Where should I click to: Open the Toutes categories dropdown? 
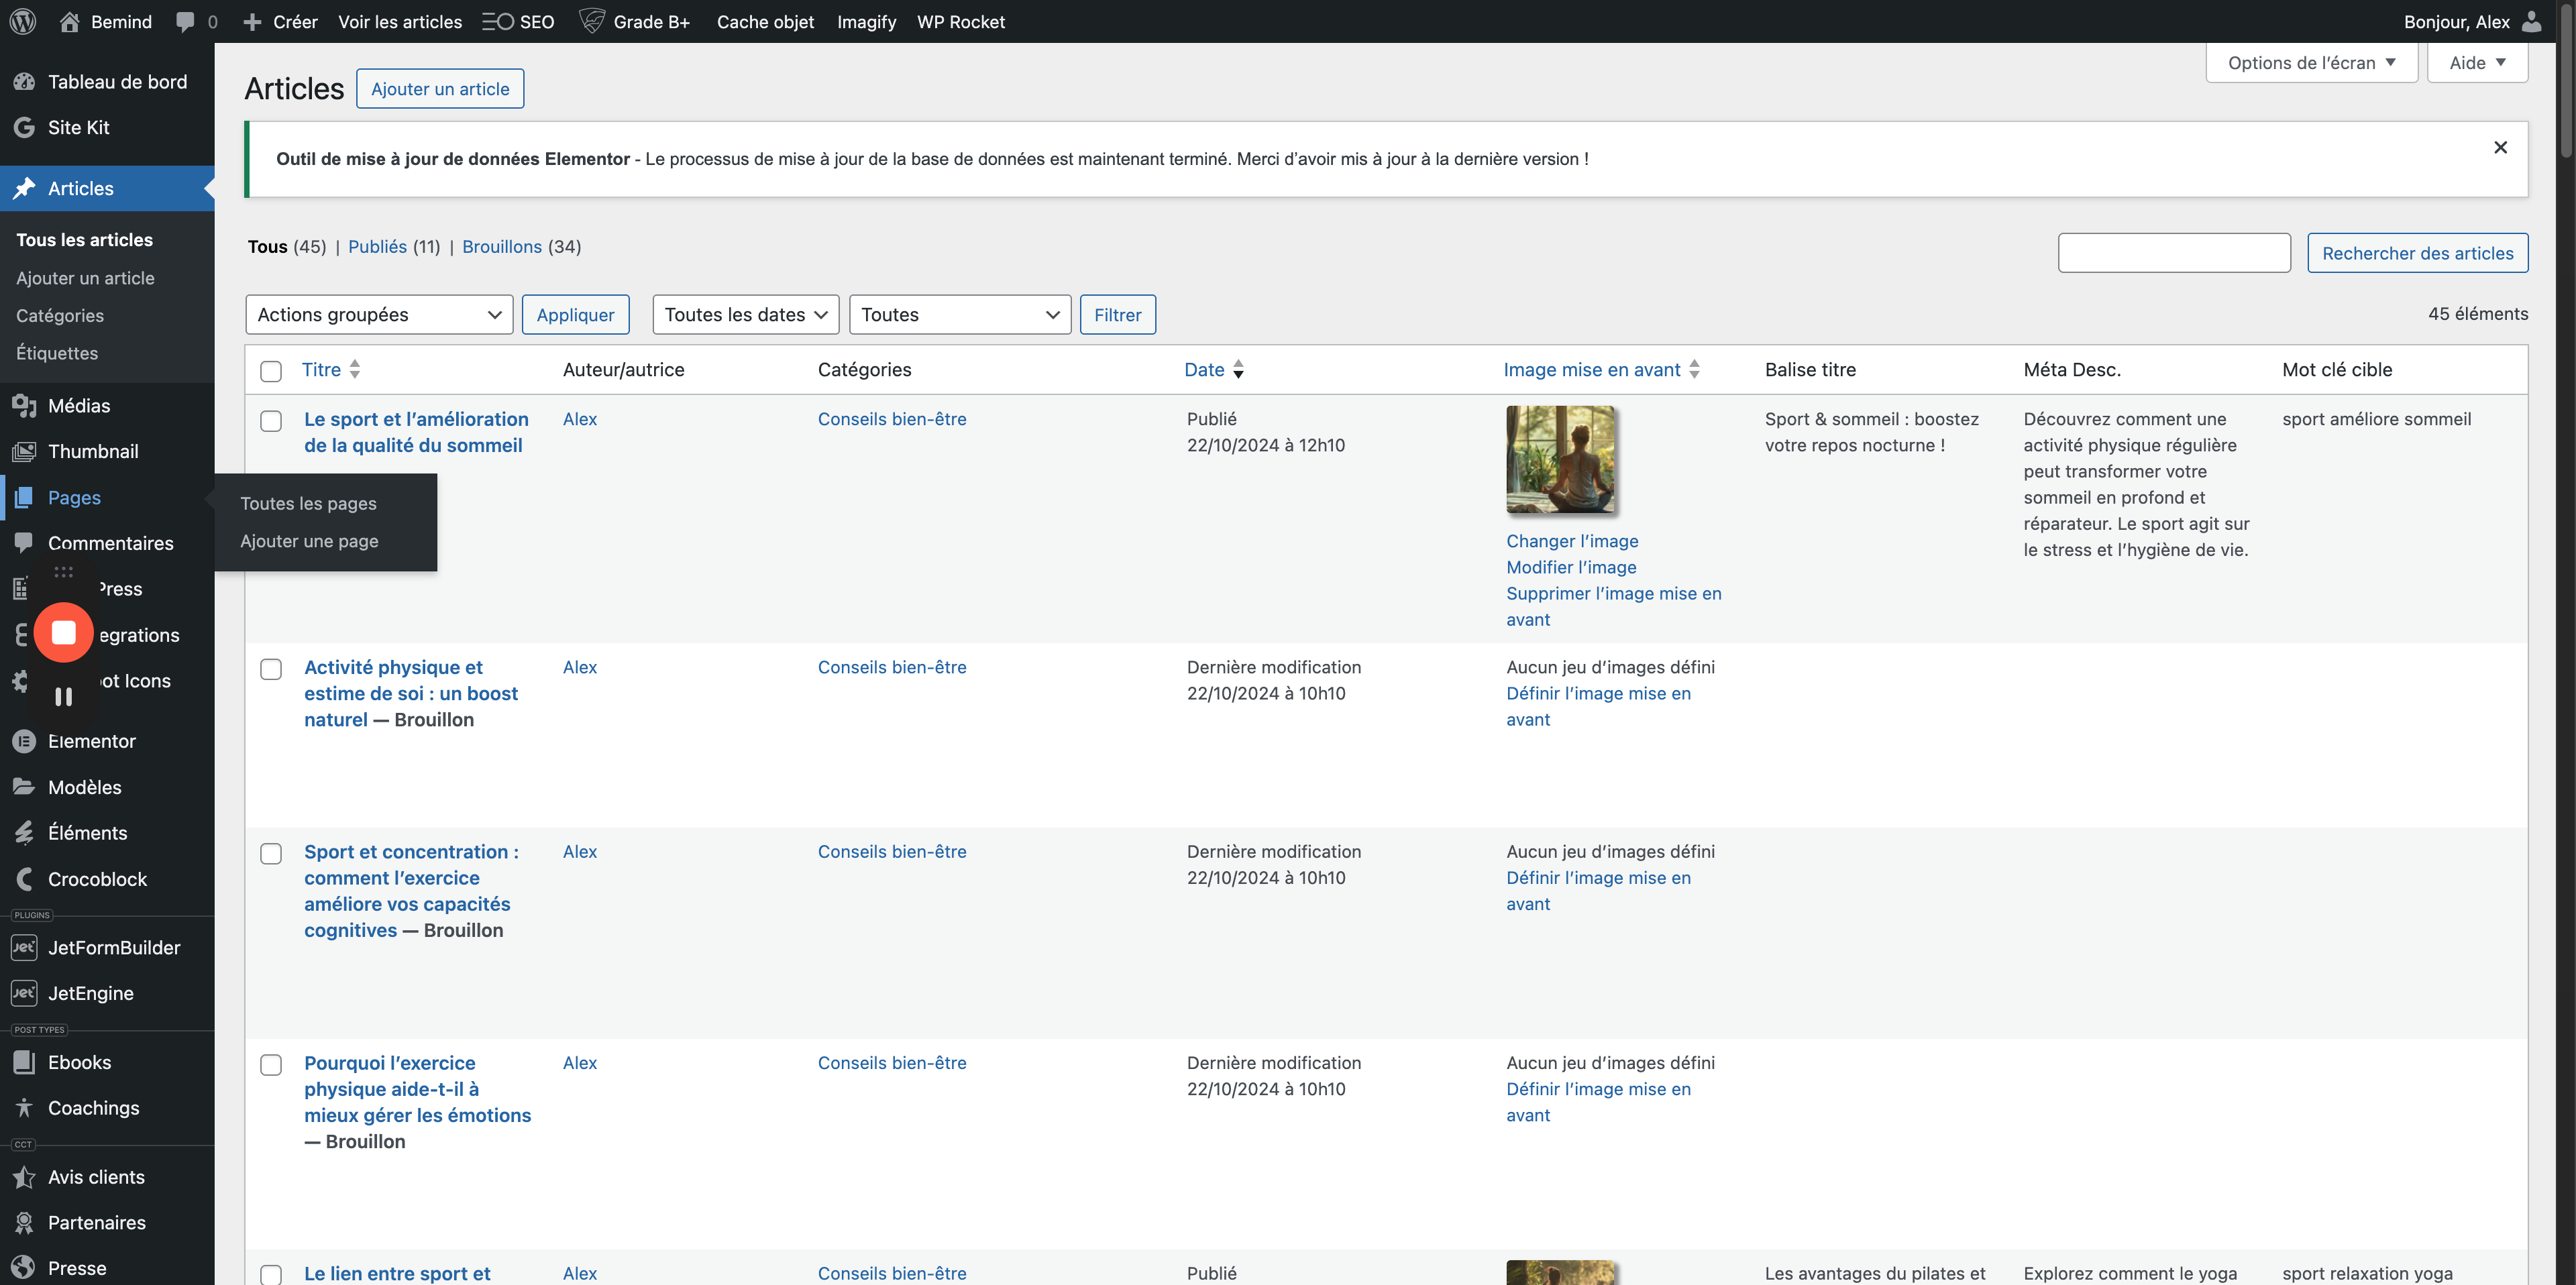(960, 314)
